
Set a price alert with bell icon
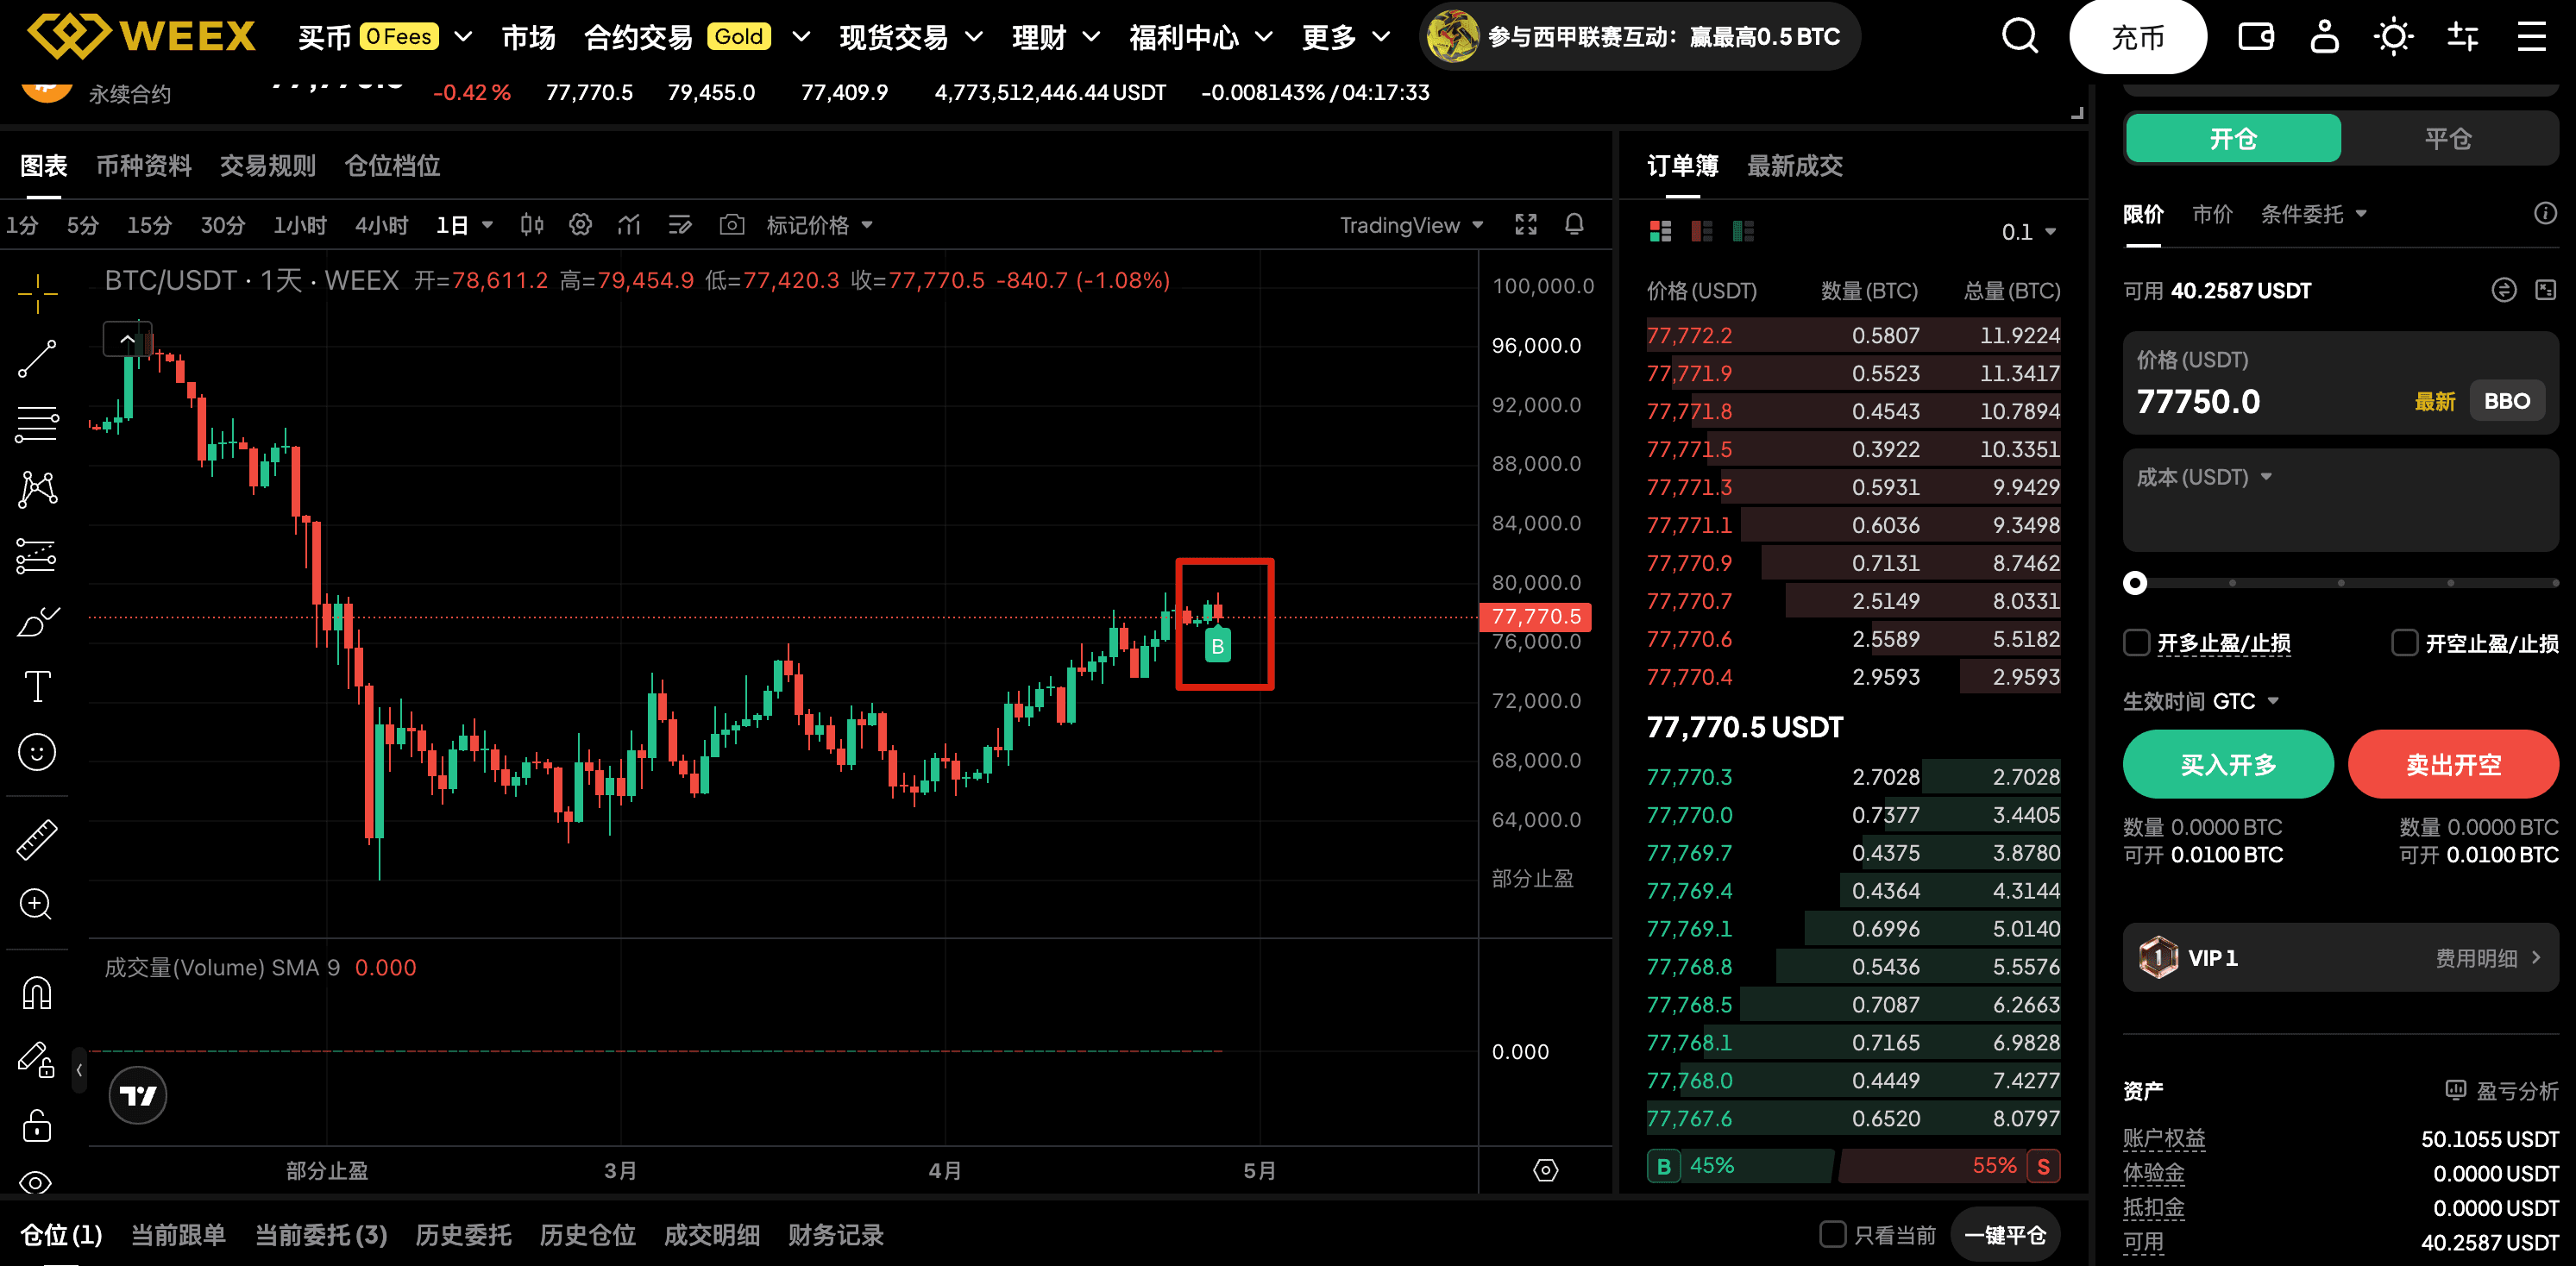tap(1574, 225)
